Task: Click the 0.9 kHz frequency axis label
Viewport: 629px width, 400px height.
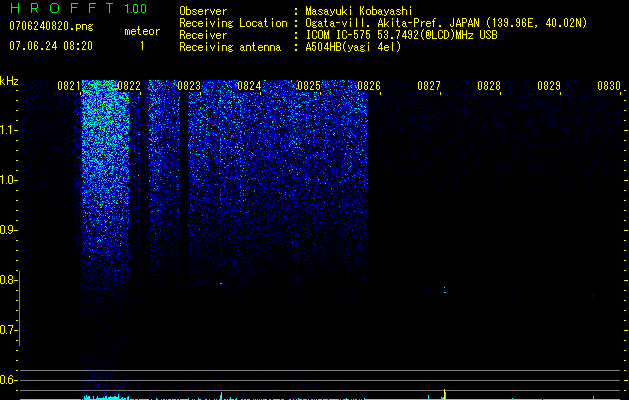Action: pos(7,230)
